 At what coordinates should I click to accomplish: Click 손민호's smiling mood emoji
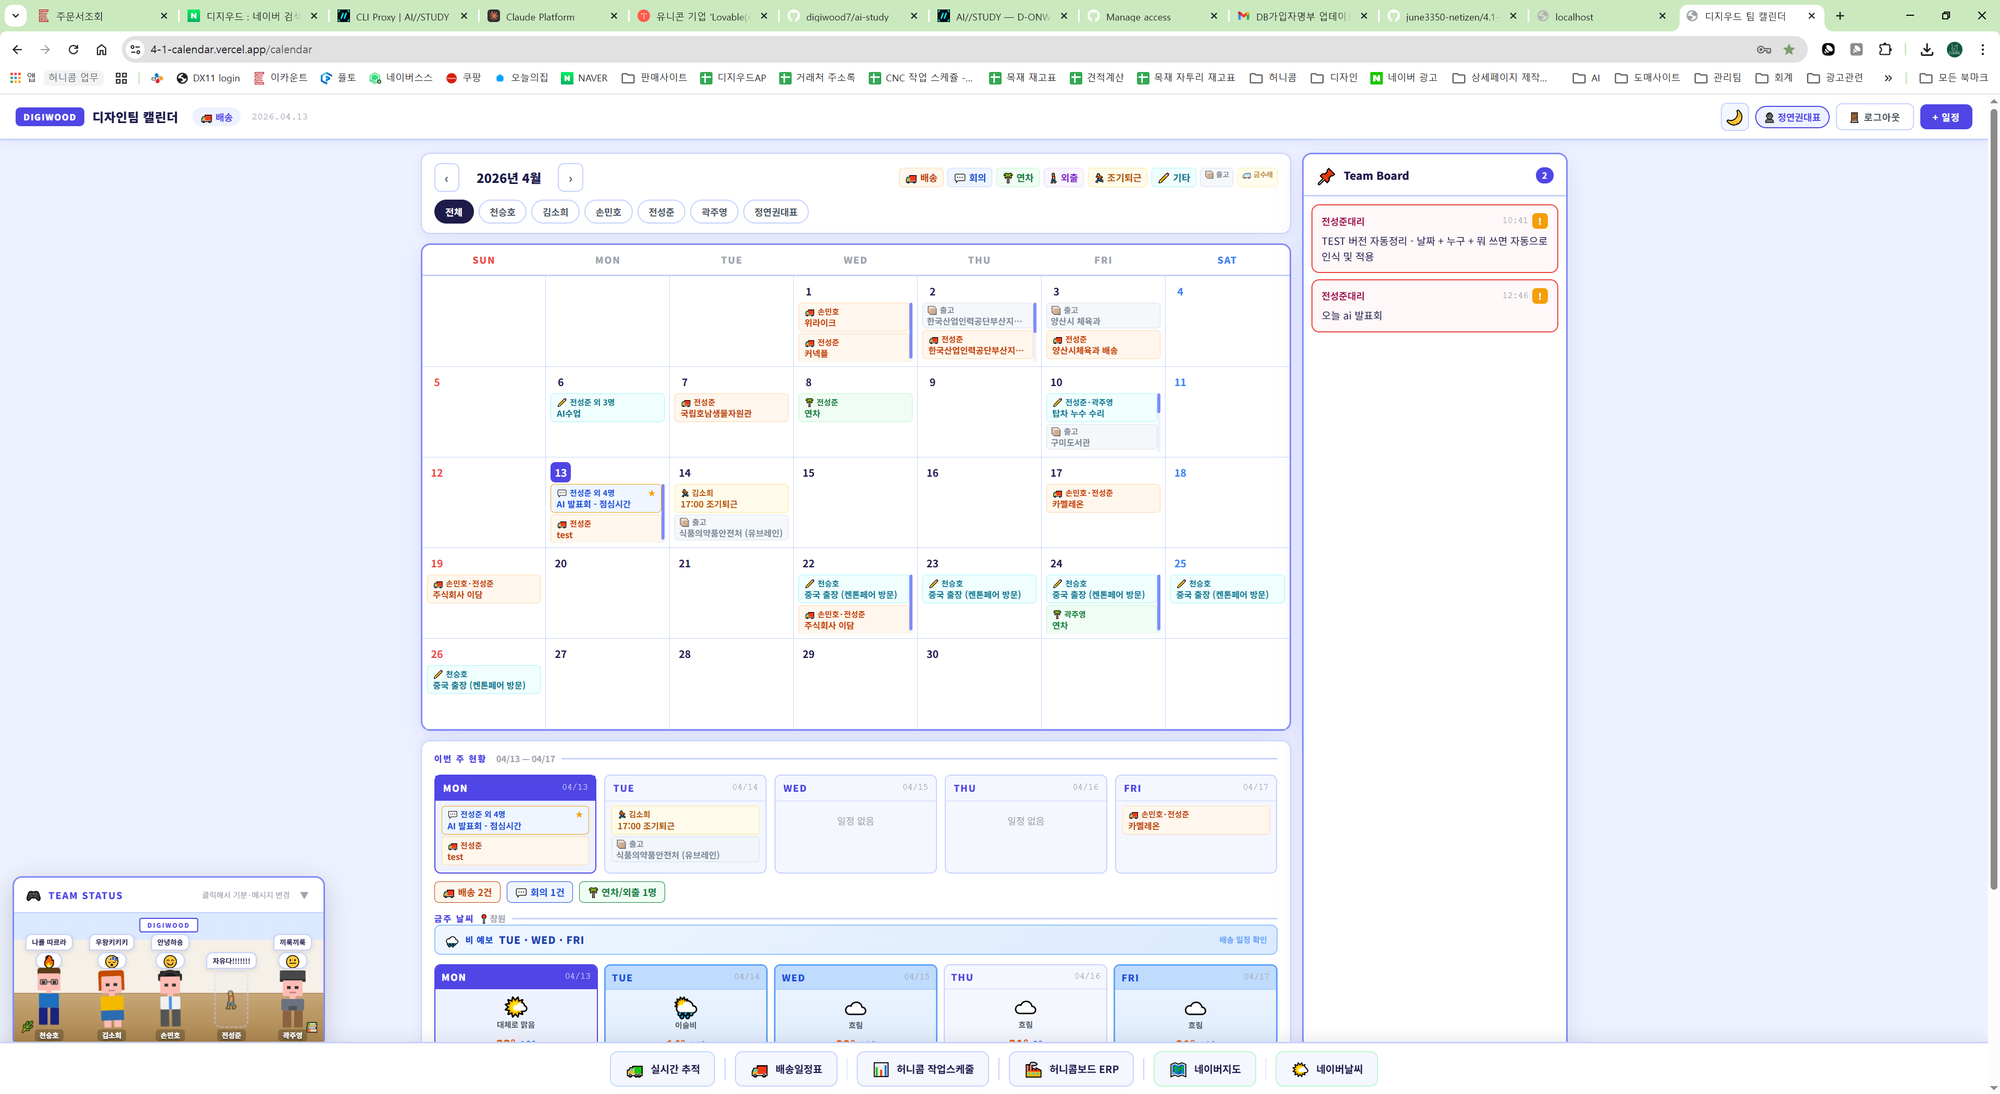tap(170, 962)
